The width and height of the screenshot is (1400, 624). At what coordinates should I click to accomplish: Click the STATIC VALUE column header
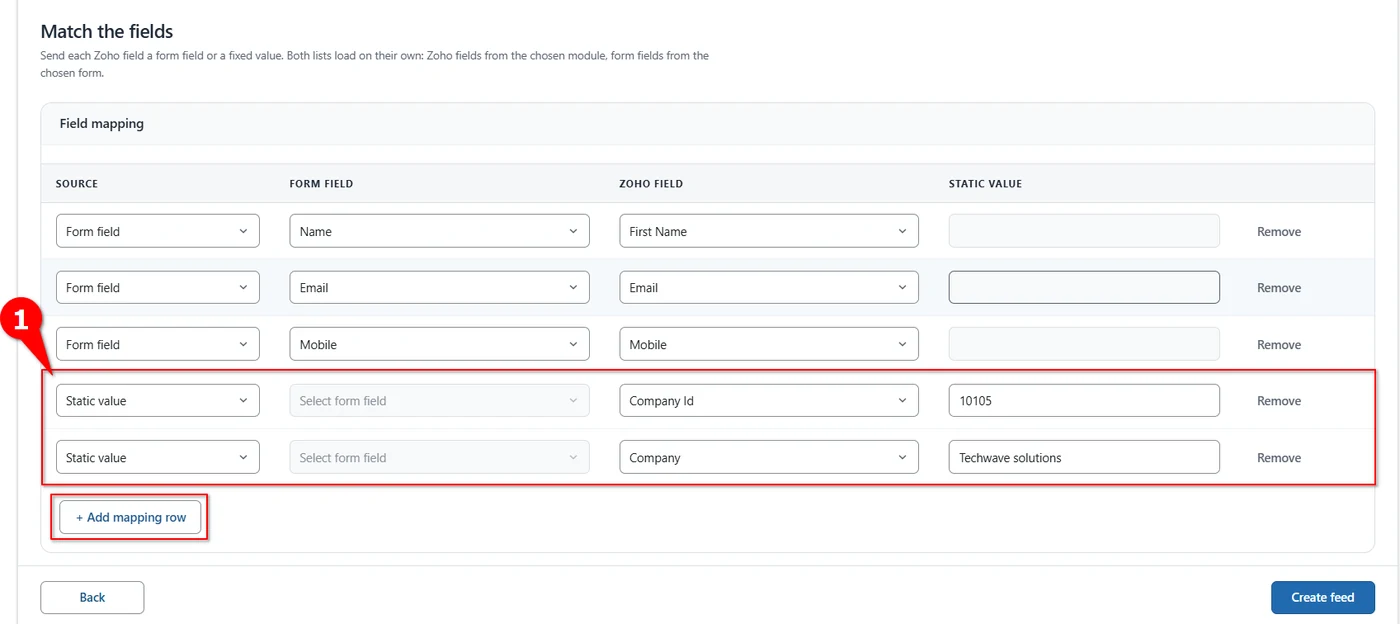coord(985,184)
